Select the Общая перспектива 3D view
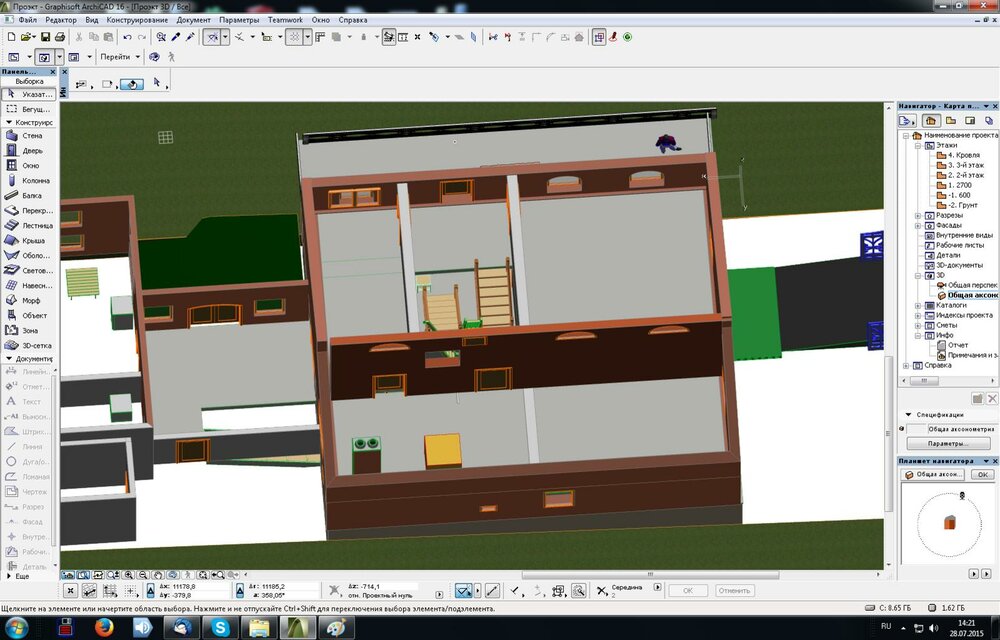This screenshot has height=640, width=1000. (972, 285)
